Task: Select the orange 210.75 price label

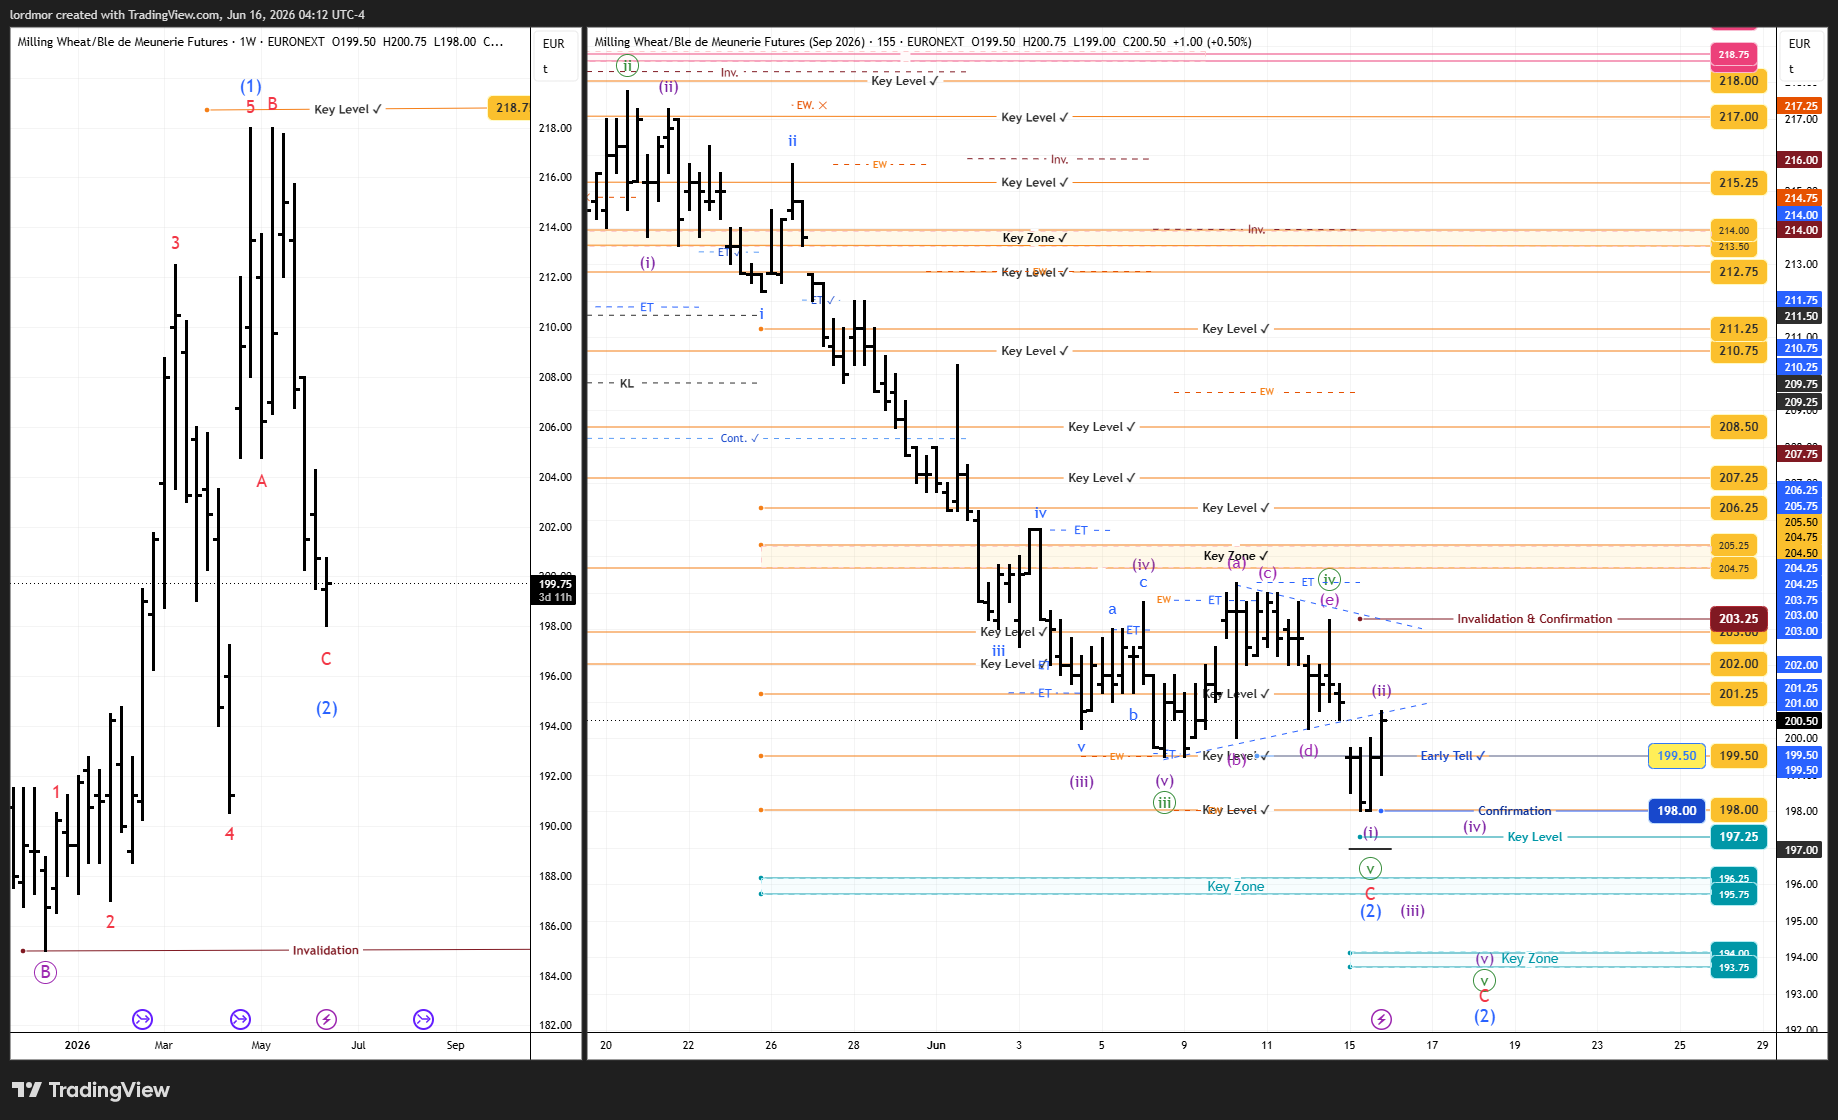Action: (1739, 351)
